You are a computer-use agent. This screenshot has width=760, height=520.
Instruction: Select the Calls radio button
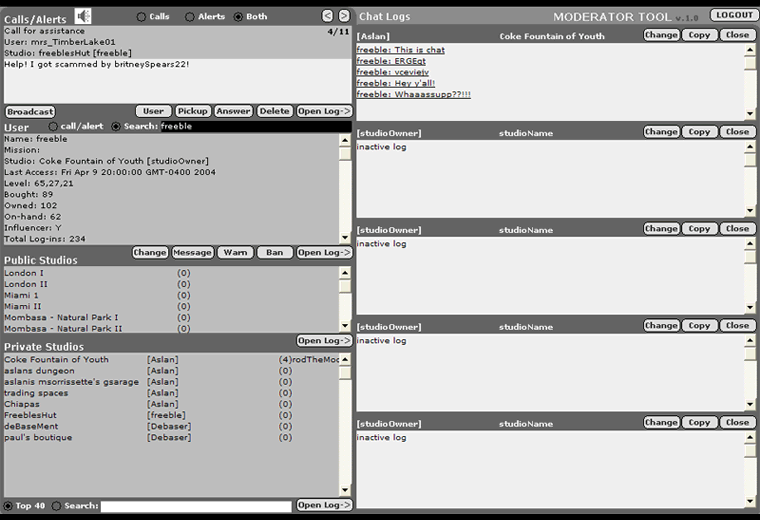141,17
